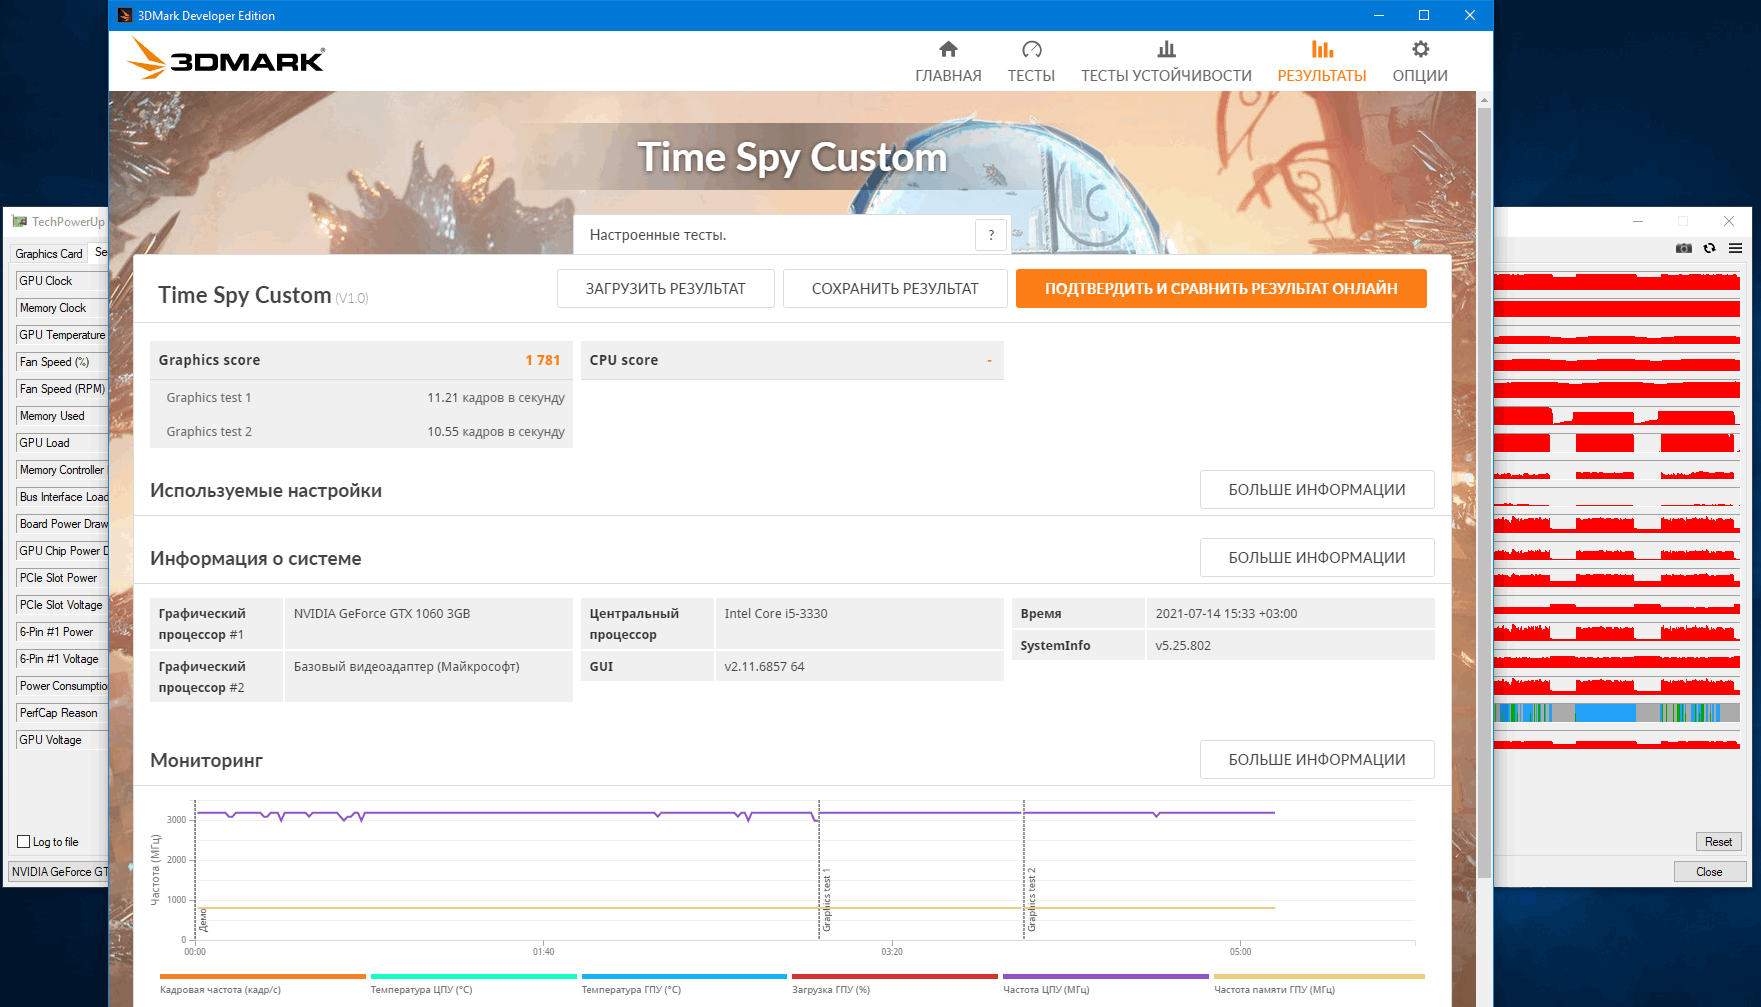Open the Fan Speed (%) sensor dropdown
The height and width of the screenshot is (1007, 1761).
(61, 362)
